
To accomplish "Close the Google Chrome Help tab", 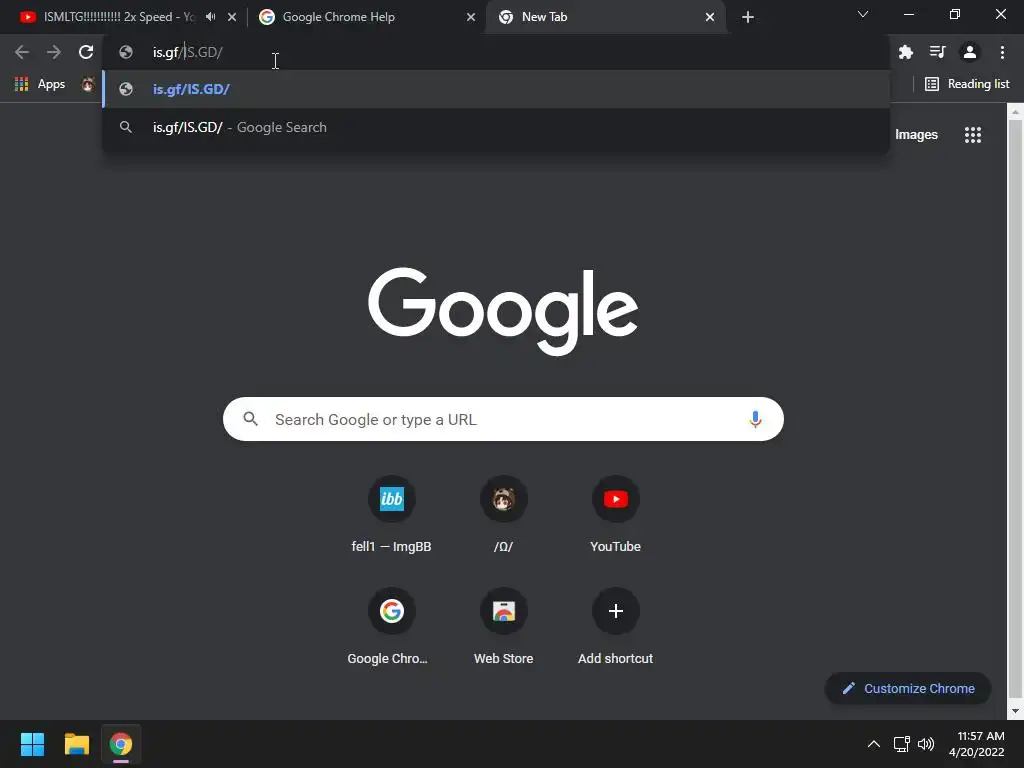I will (x=471, y=17).
